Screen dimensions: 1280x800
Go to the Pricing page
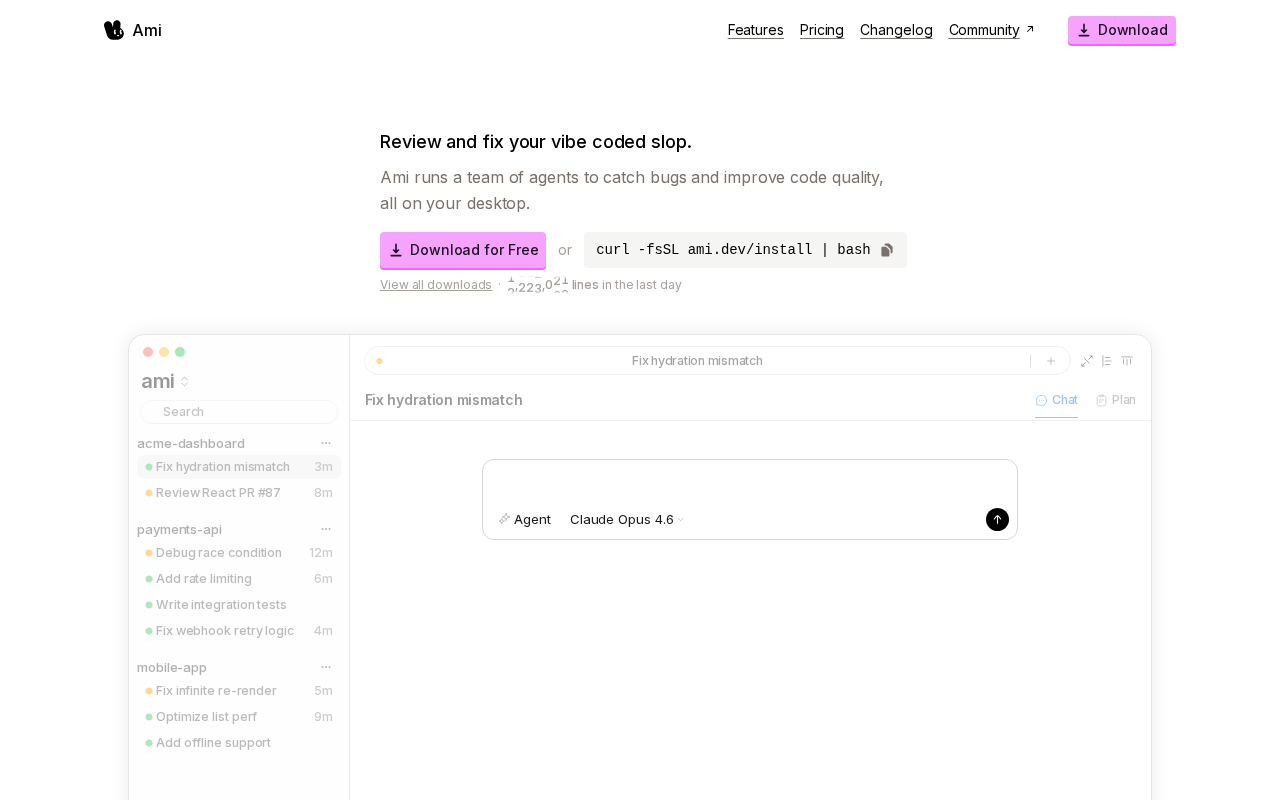click(x=822, y=30)
